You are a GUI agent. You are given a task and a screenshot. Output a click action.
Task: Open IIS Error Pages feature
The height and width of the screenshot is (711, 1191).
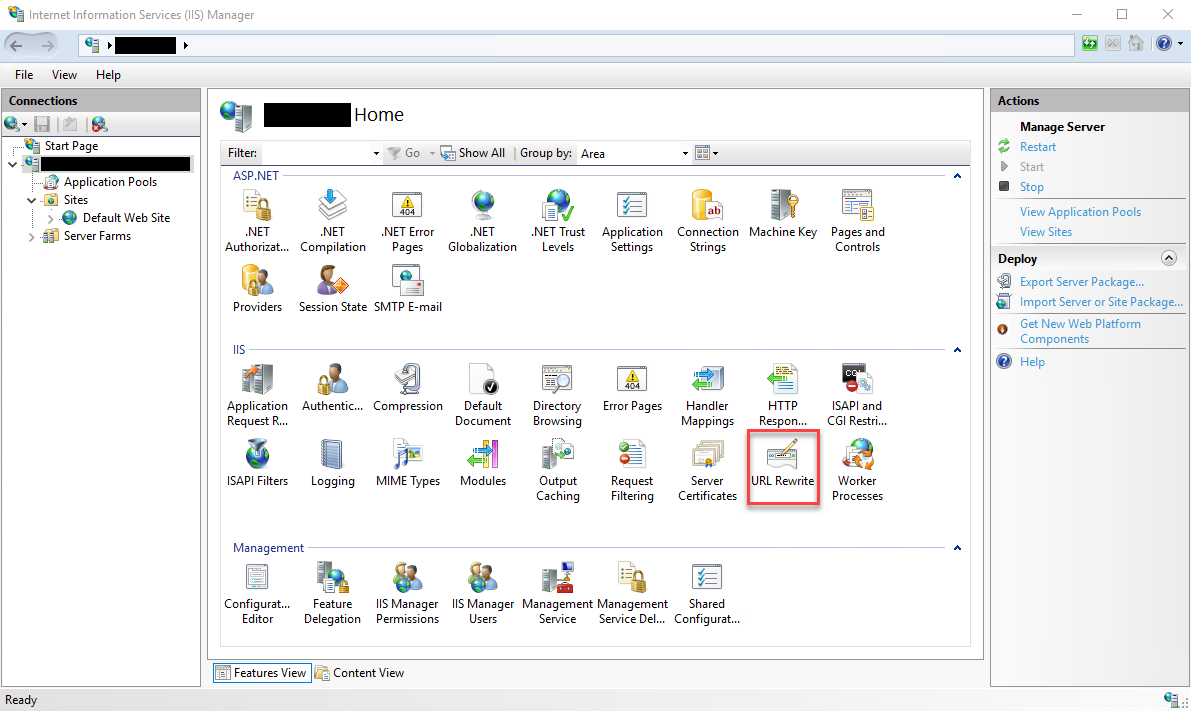(632, 388)
